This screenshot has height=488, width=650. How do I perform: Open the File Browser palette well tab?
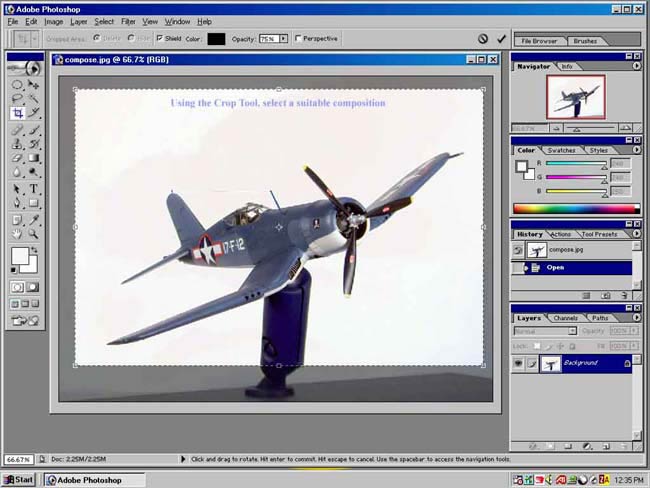pos(539,41)
